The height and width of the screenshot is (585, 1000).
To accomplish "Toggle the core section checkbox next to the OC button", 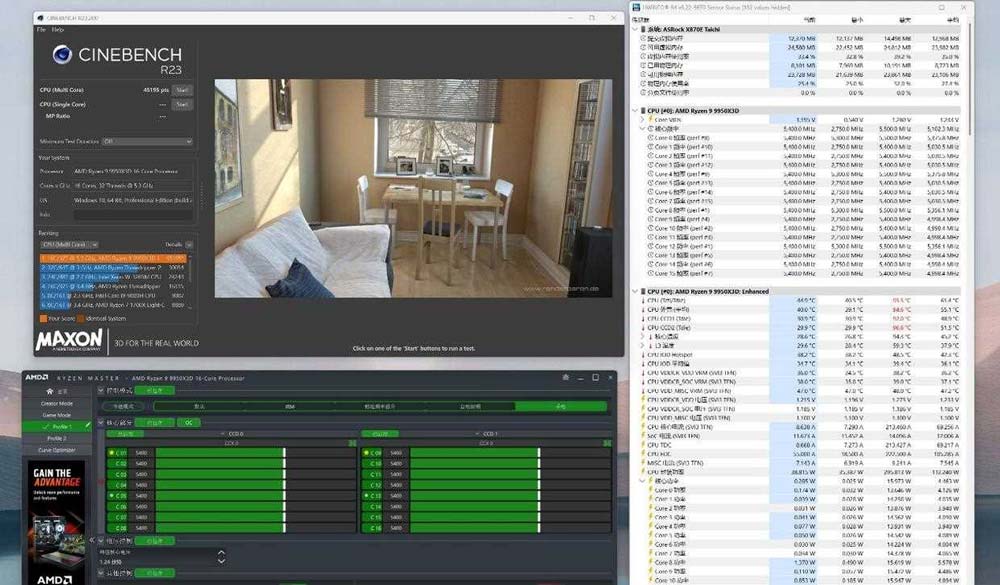I will coord(101,422).
